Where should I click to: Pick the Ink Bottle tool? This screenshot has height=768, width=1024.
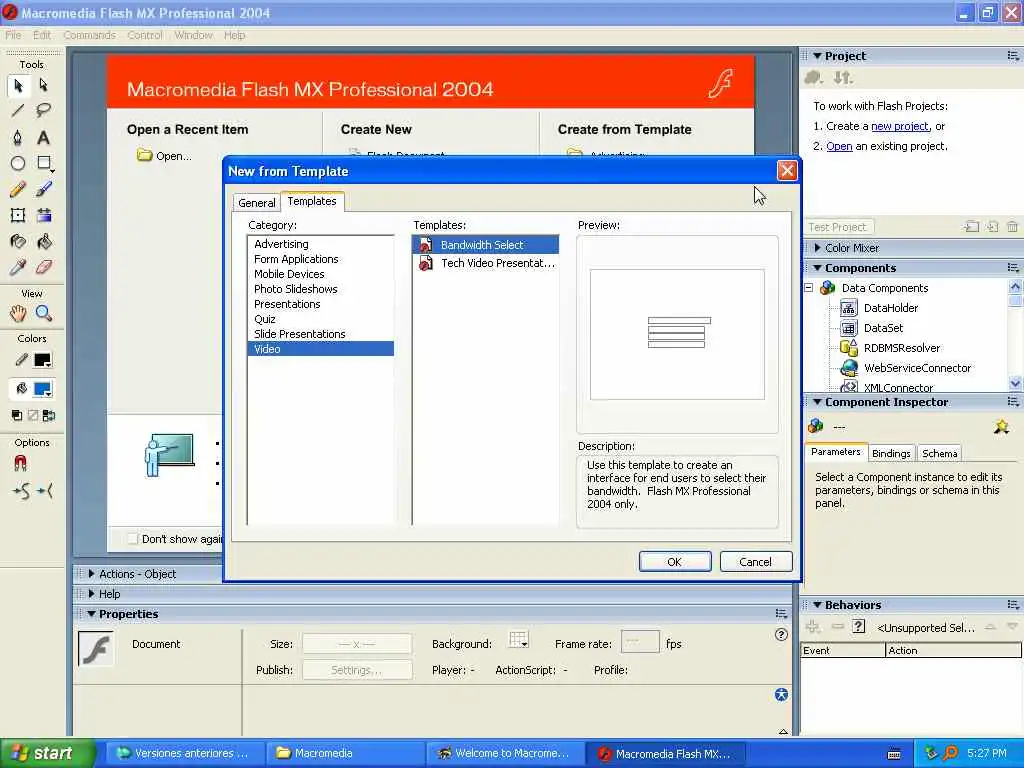[x=18, y=242]
